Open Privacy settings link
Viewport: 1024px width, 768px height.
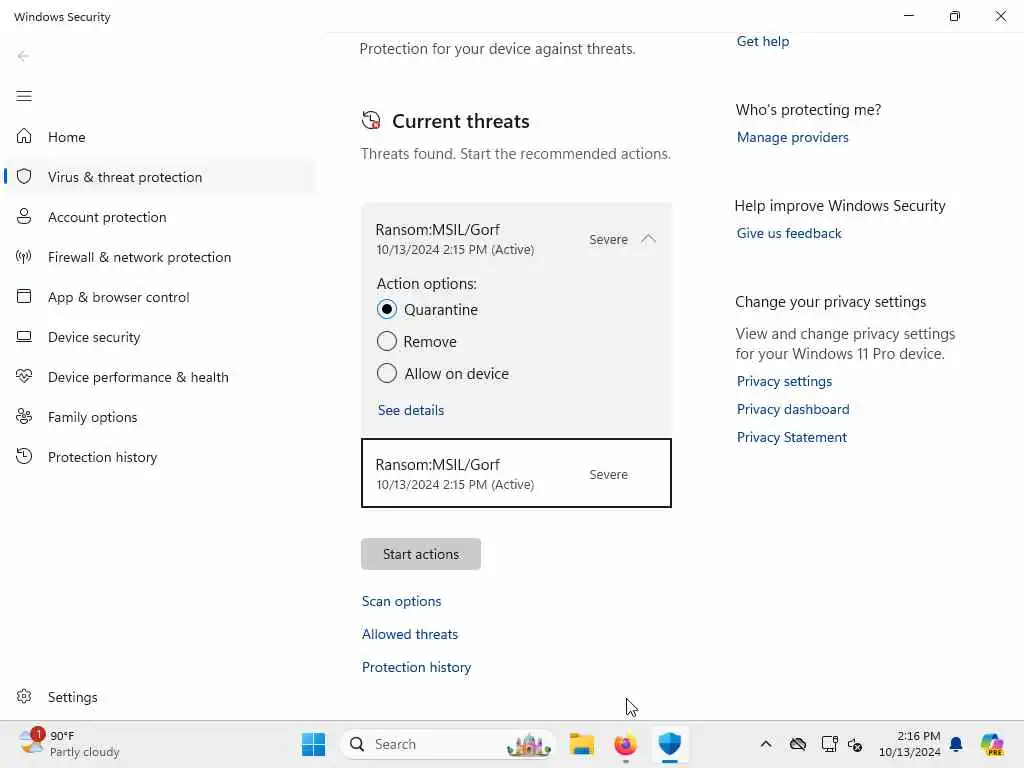click(x=784, y=381)
